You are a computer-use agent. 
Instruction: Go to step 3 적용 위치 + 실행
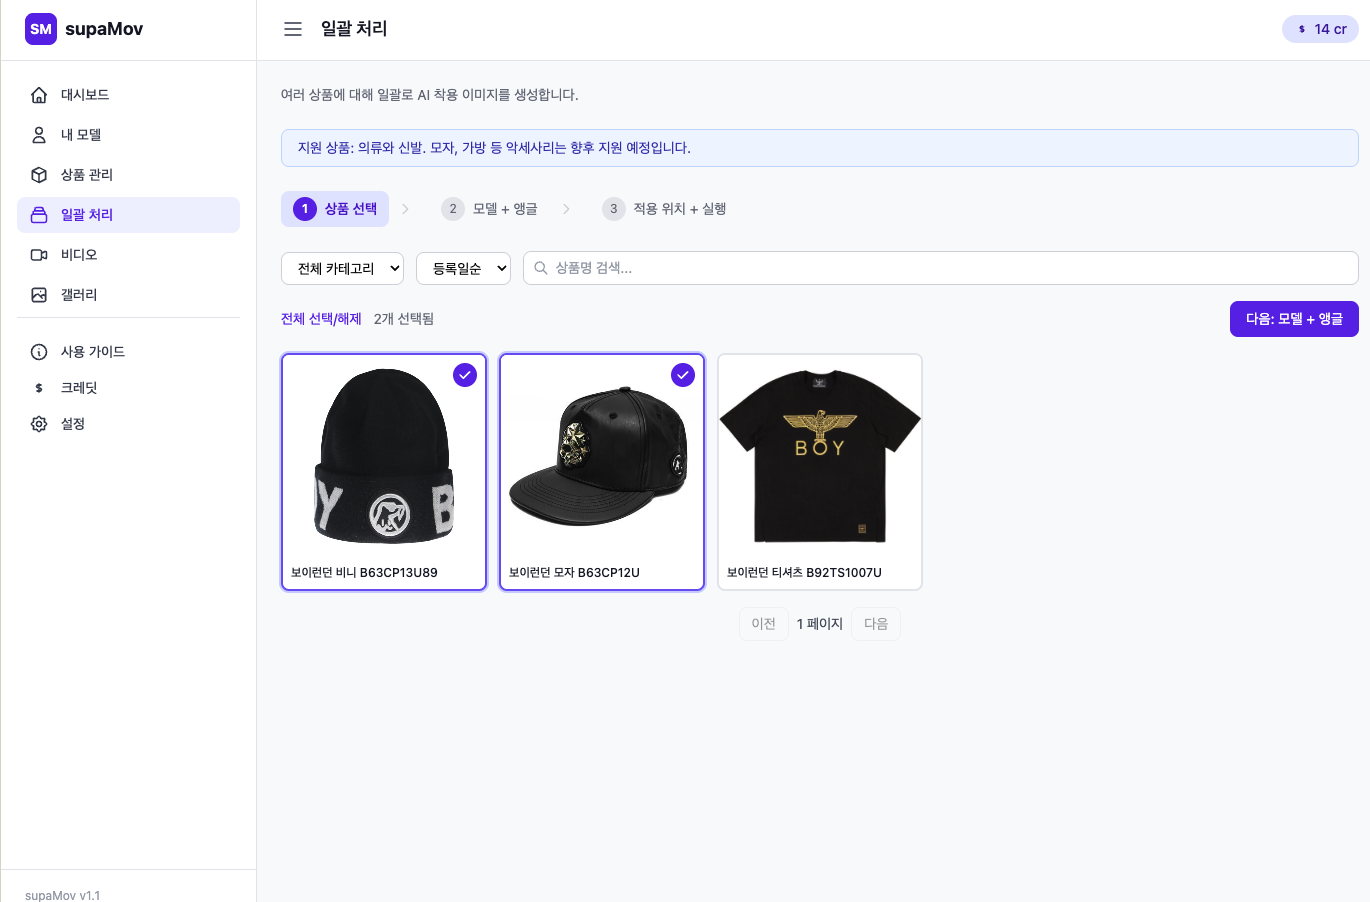(665, 209)
